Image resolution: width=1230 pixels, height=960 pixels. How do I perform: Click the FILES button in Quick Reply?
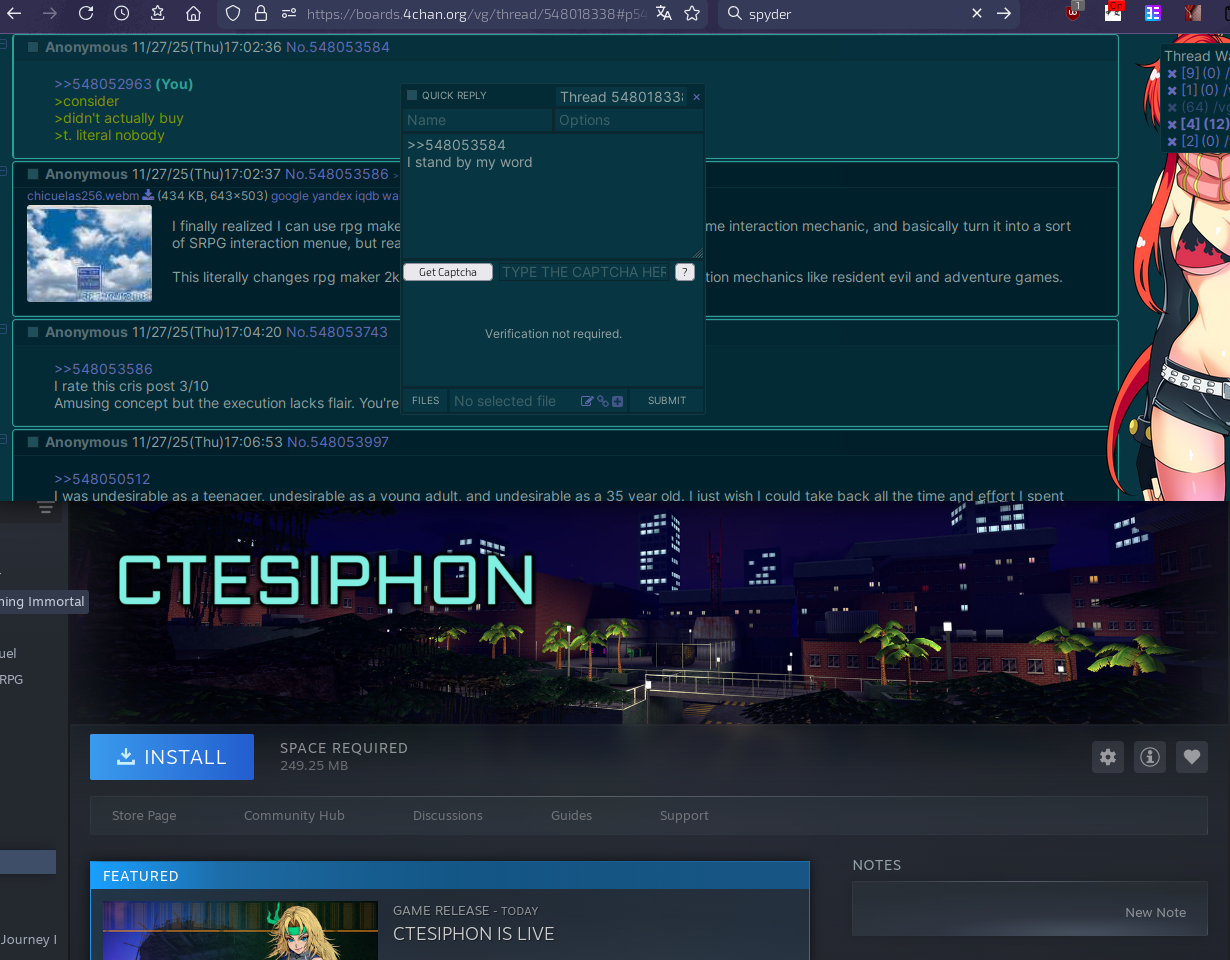[425, 400]
